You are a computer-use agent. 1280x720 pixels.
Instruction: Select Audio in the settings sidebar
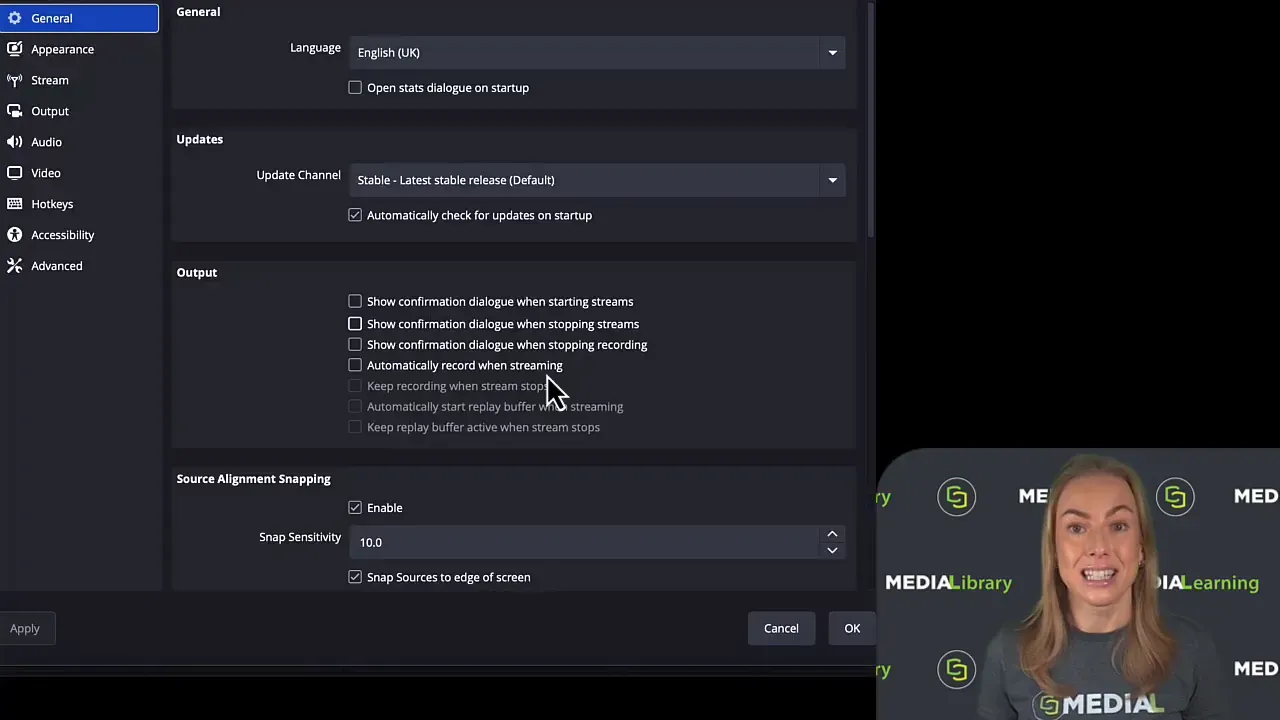79,142
